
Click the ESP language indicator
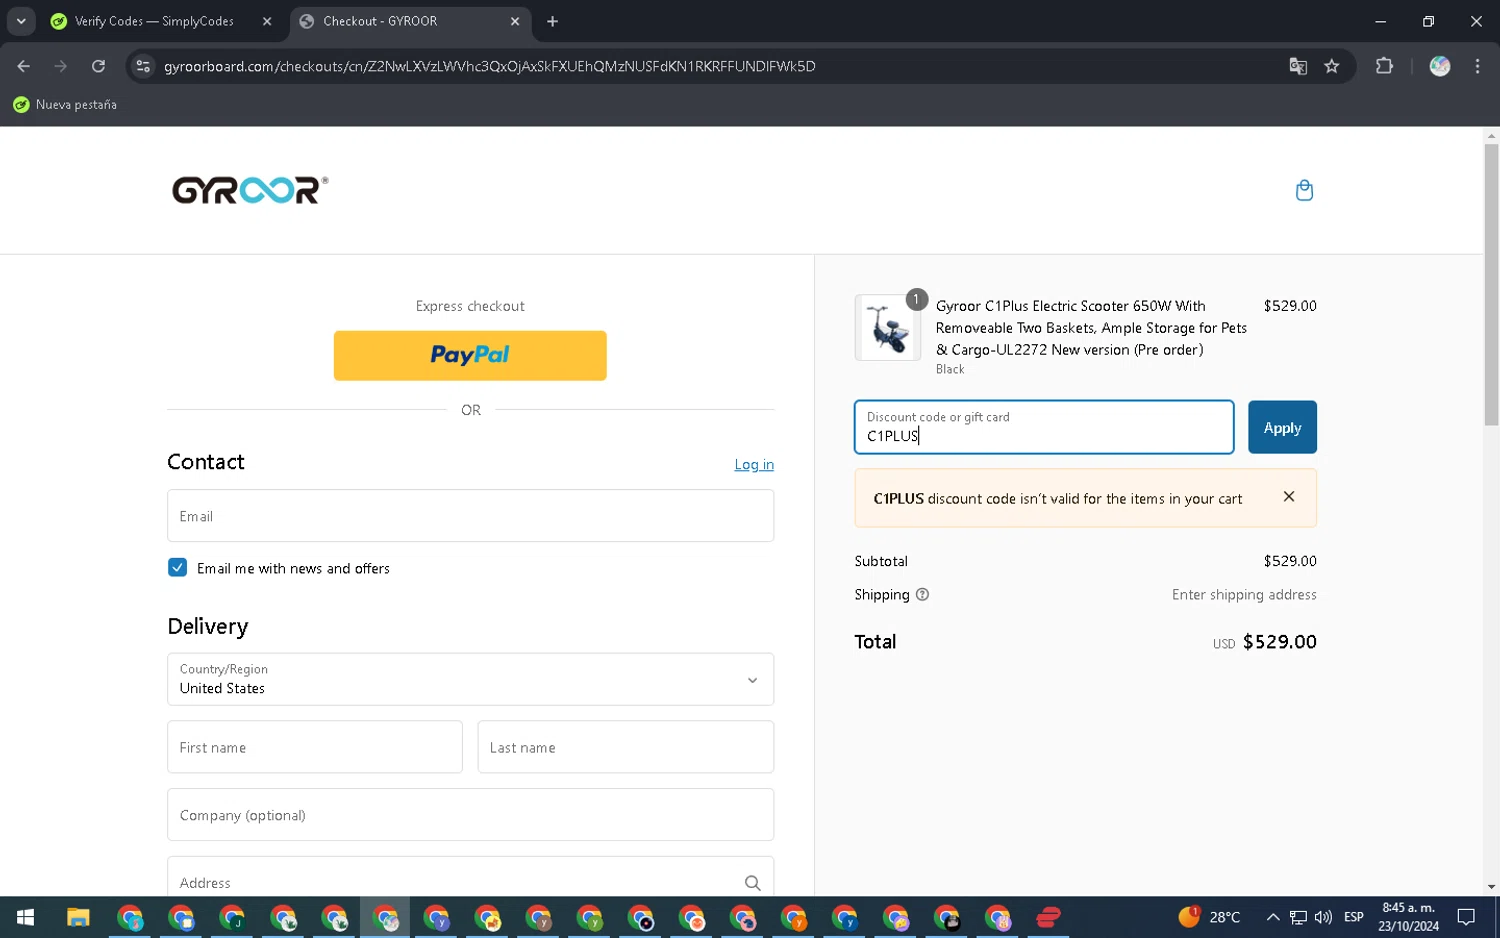click(x=1354, y=917)
